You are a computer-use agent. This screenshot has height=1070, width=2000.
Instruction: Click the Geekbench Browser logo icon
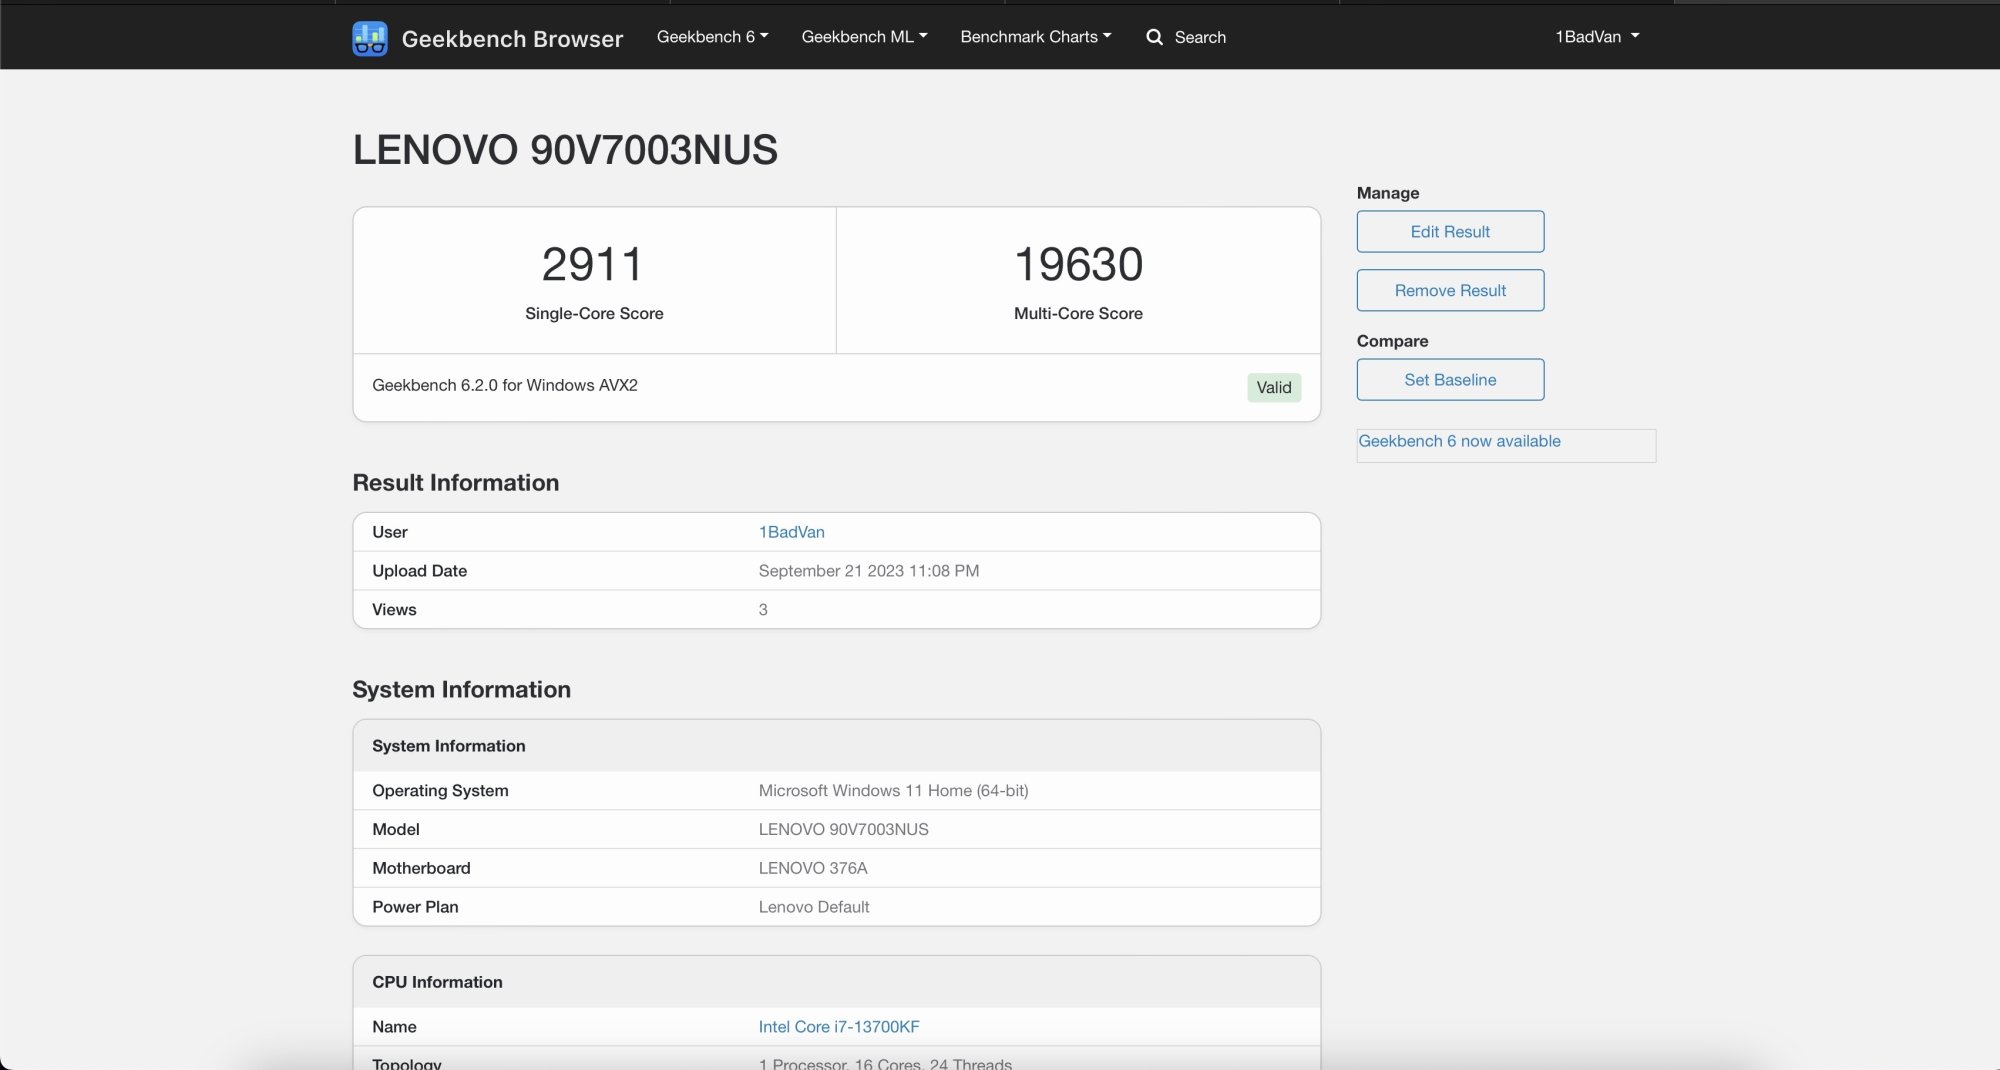(370, 38)
